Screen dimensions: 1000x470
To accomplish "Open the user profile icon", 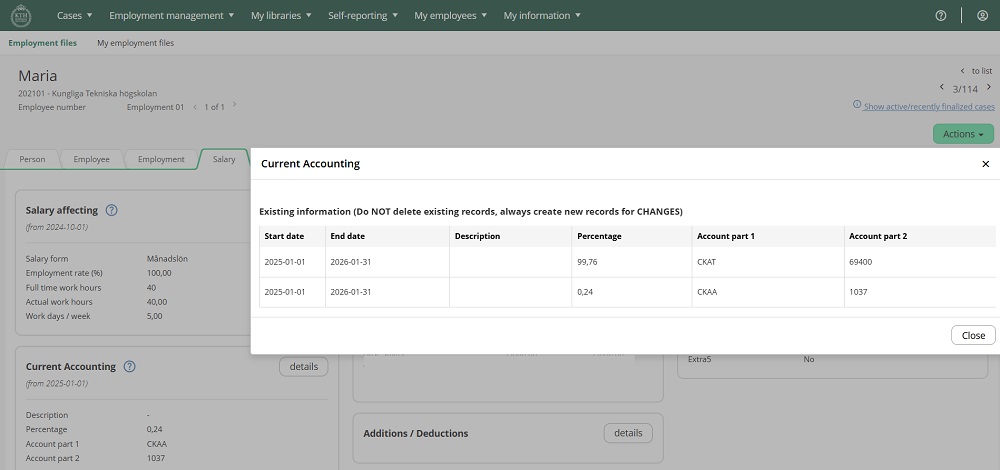I will [x=981, y=16].
